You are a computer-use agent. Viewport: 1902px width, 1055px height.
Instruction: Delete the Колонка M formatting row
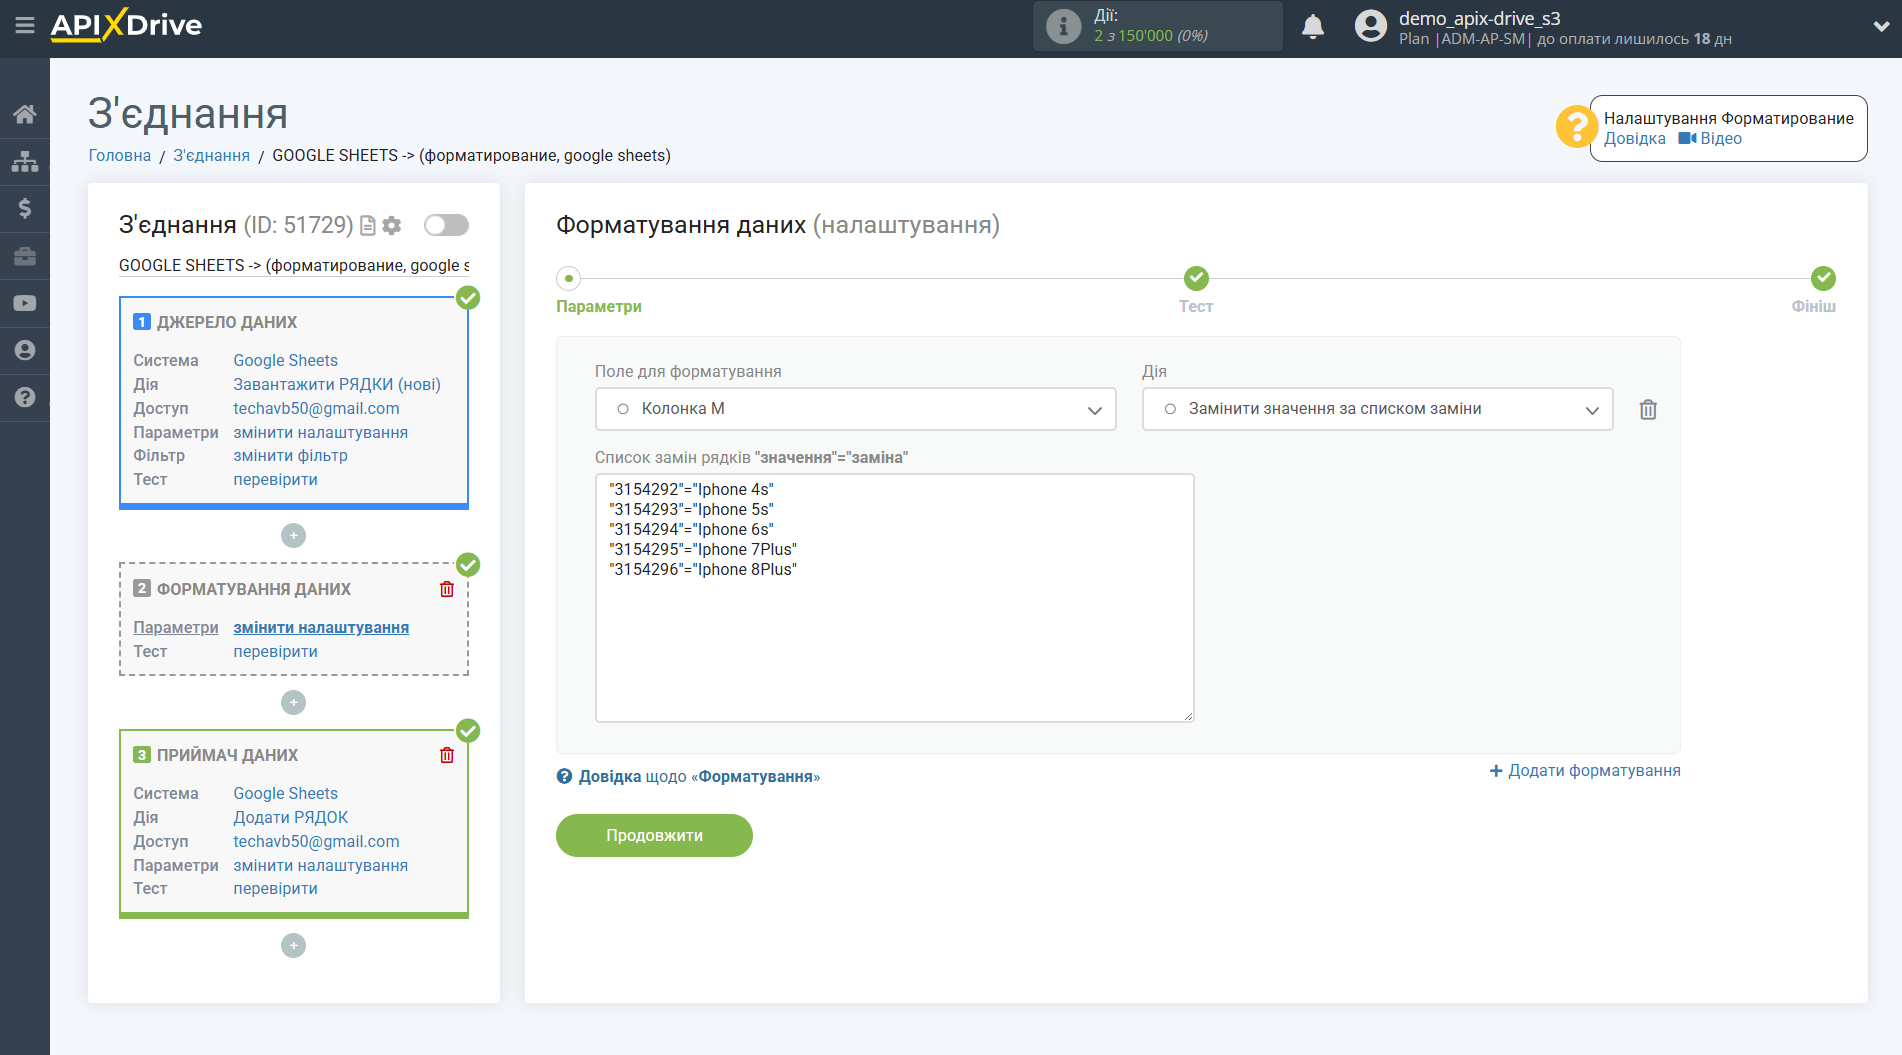point(1648,409)
